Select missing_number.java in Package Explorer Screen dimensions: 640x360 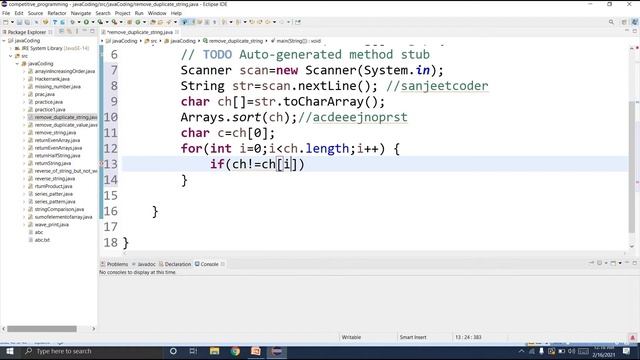click(x=58, y=87)
